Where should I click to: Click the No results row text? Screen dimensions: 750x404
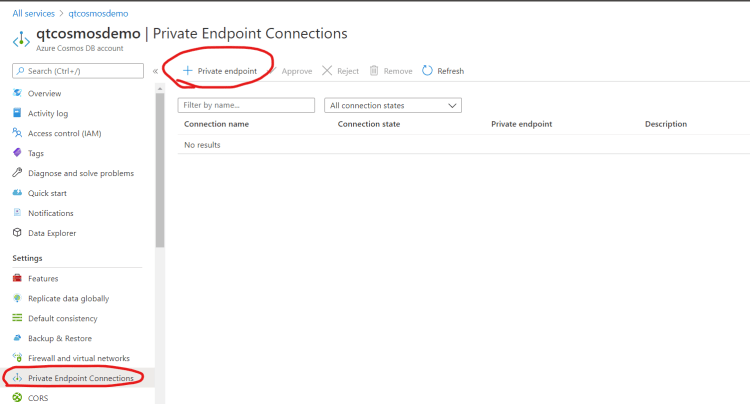pos(202,145)
